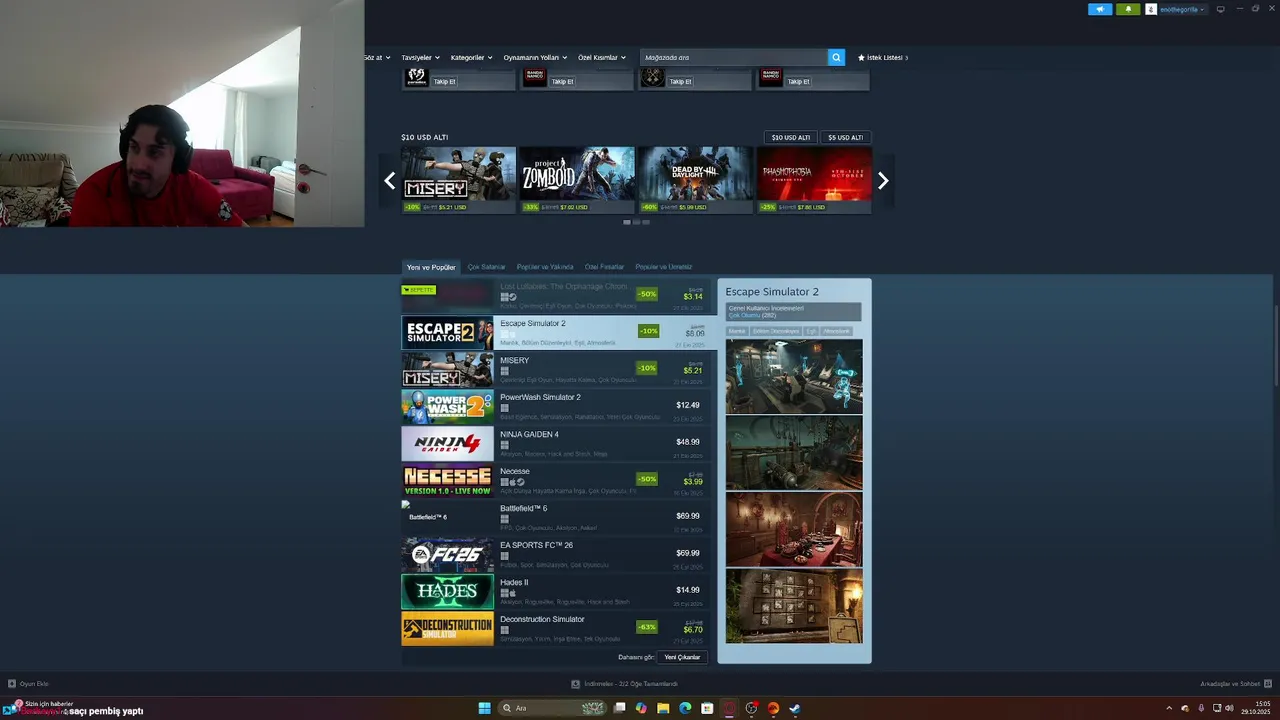Show previous games with left carousel arrow
Screen dimensions: 1280x720
click(x=390, y=181)
